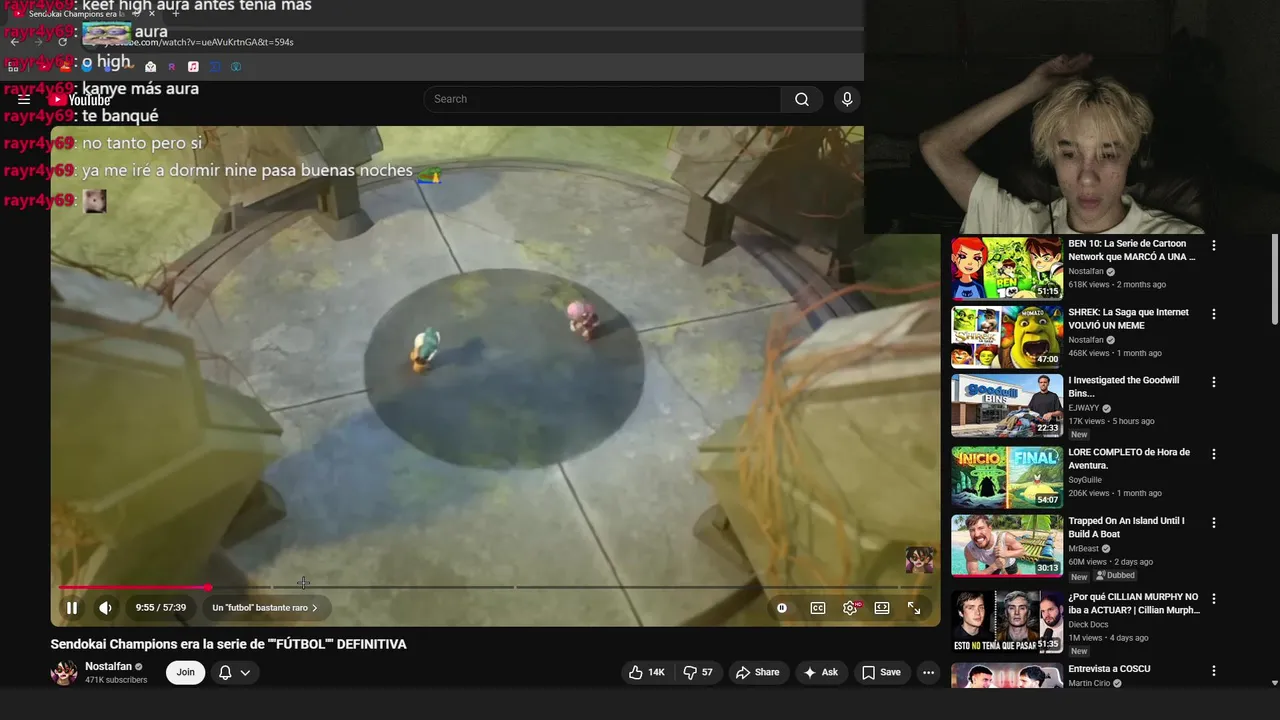The image size is (1280, 720).
Task: Click the video title 'Sendokai Champions era la serie'
Action: 229,644
